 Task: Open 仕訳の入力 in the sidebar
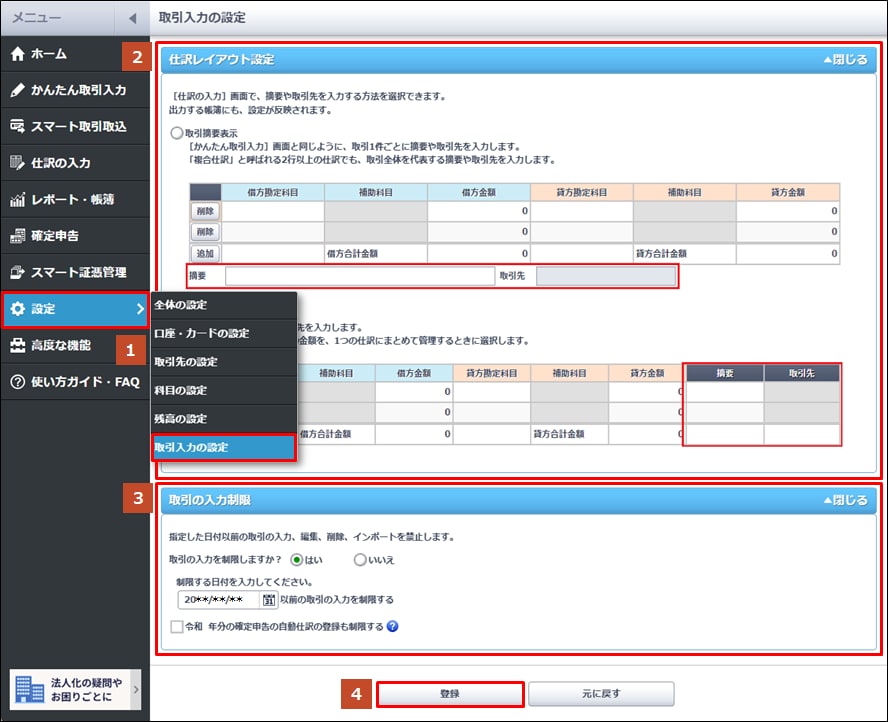tap(75, 163)
